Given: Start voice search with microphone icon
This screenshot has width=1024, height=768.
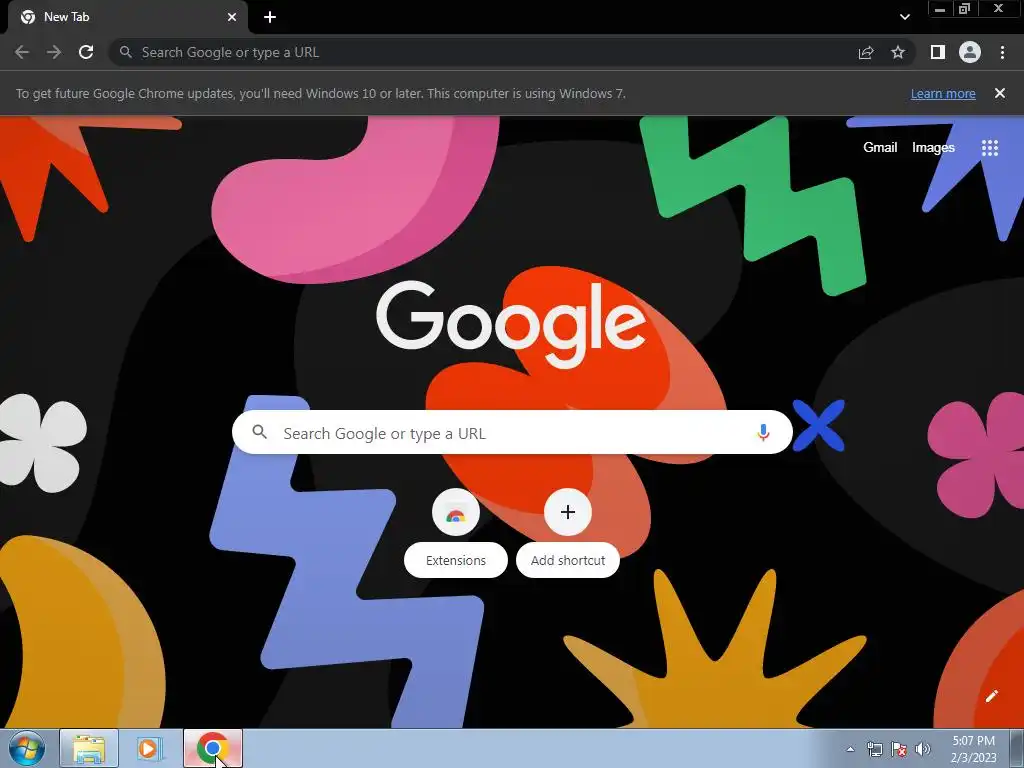Looking at the screenshot, I should pos(763,432).
